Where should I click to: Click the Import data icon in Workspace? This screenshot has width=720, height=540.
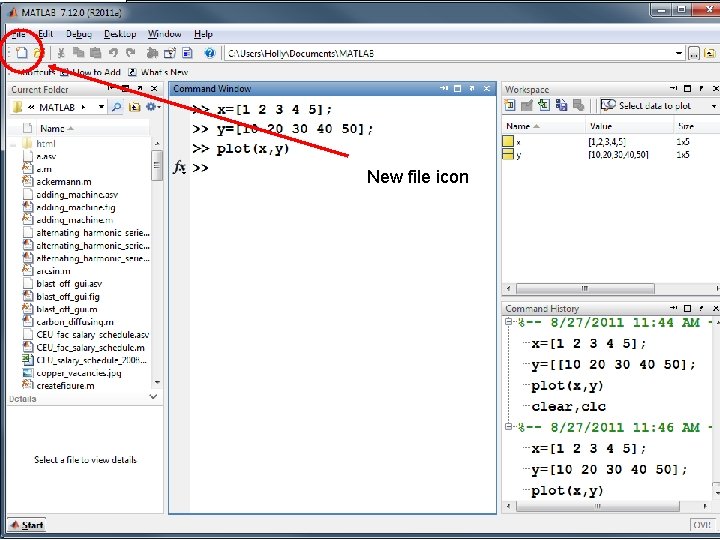click(x=544, y=106)
